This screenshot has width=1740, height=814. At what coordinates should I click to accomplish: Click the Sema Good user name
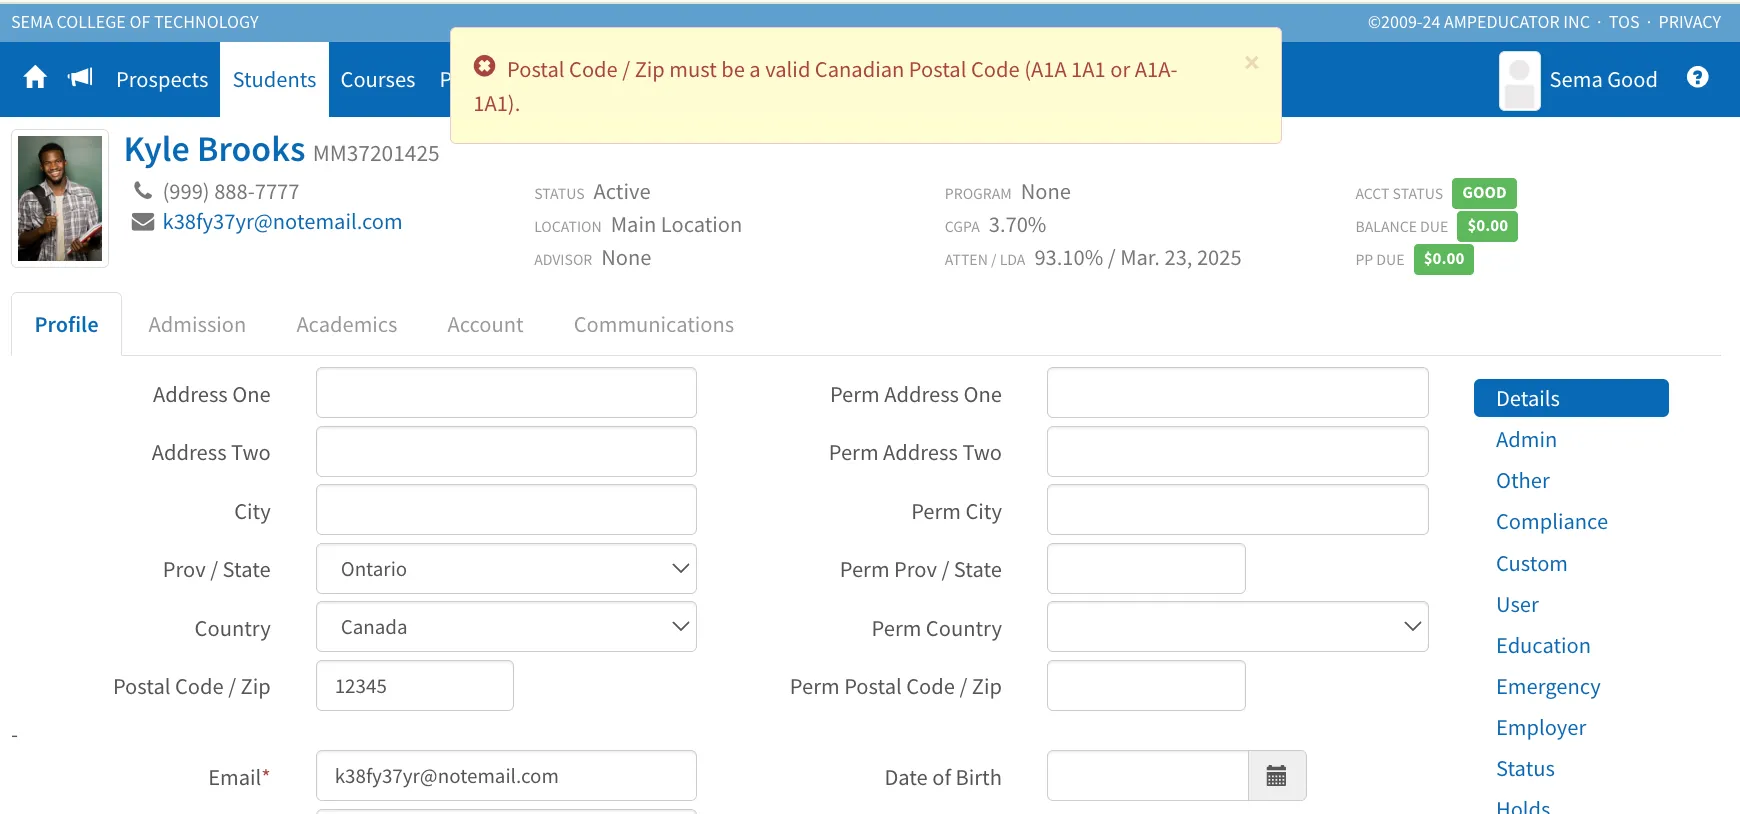(1603, 80)
